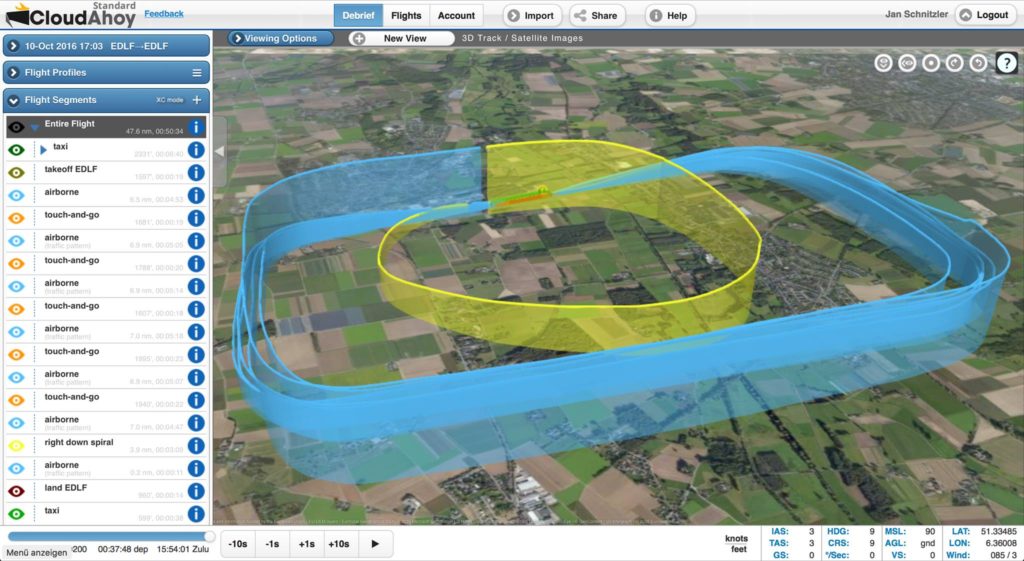The image size is (1024, 561).
Task: Expand the first taxi segment triangle
Action: [43, 150]
